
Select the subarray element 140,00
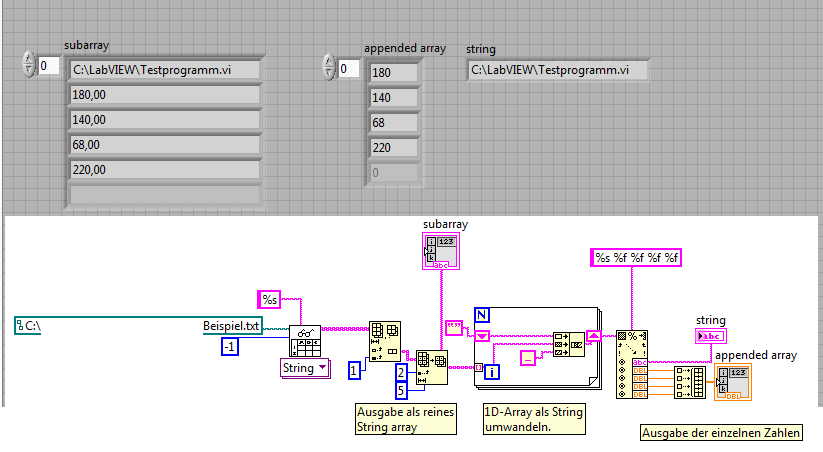click(165, 120)
